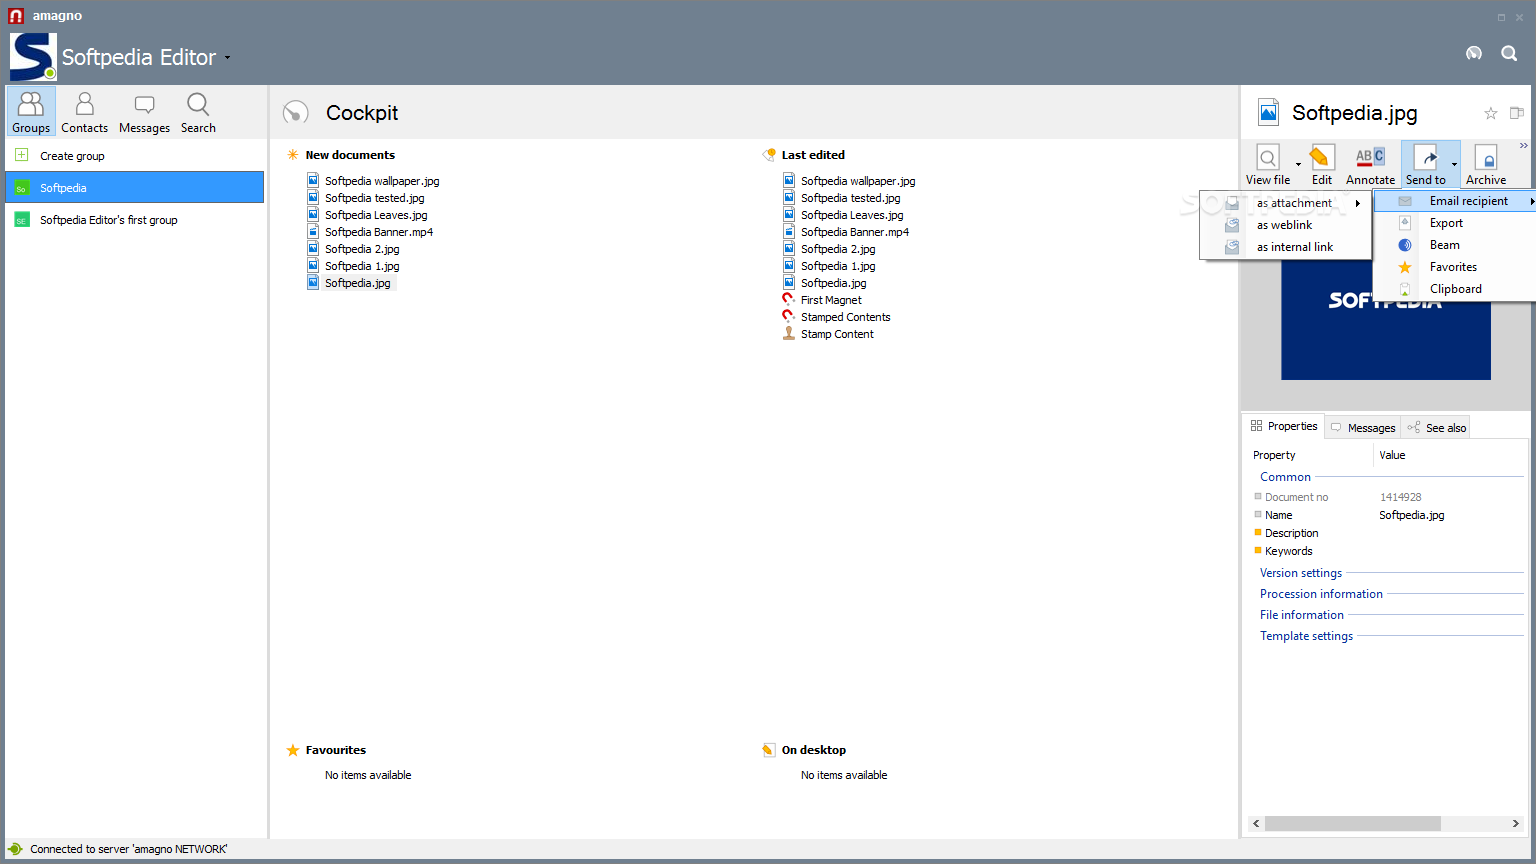Click the Softpedia.jpg document icon in header
This screenshot has width=1536, height=864.
[1268, 112]
